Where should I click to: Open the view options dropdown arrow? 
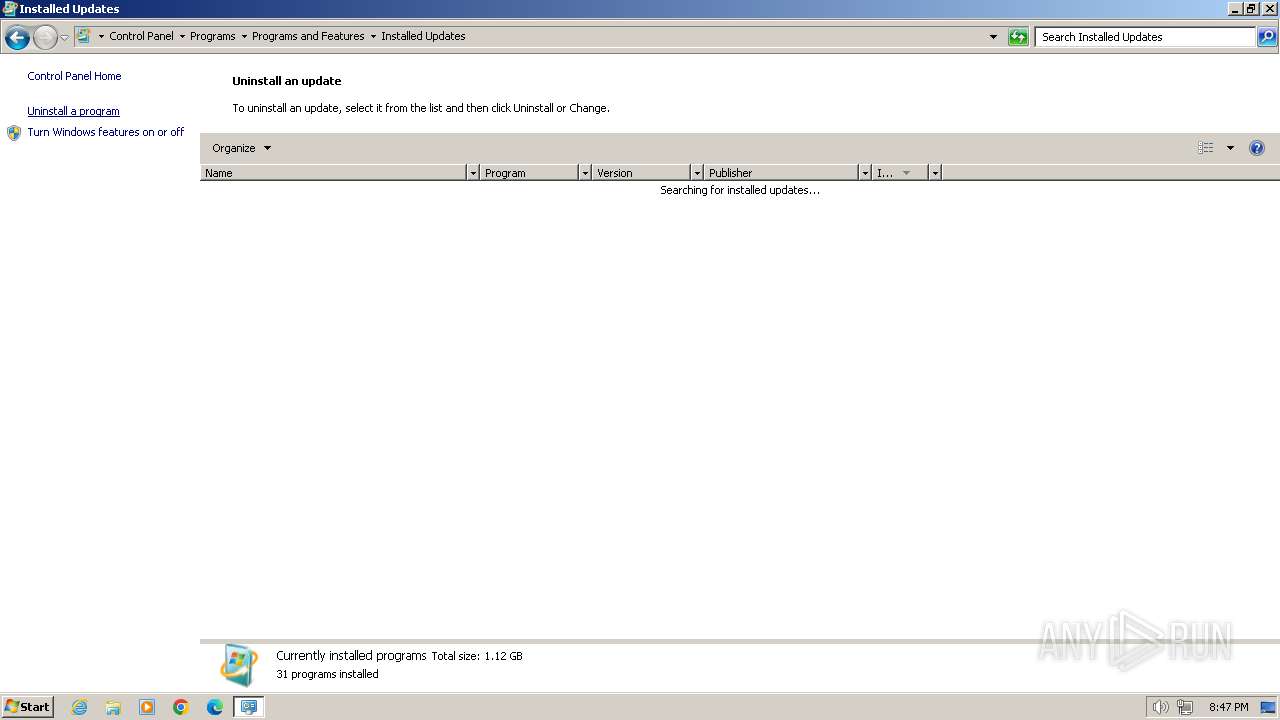1230,148
